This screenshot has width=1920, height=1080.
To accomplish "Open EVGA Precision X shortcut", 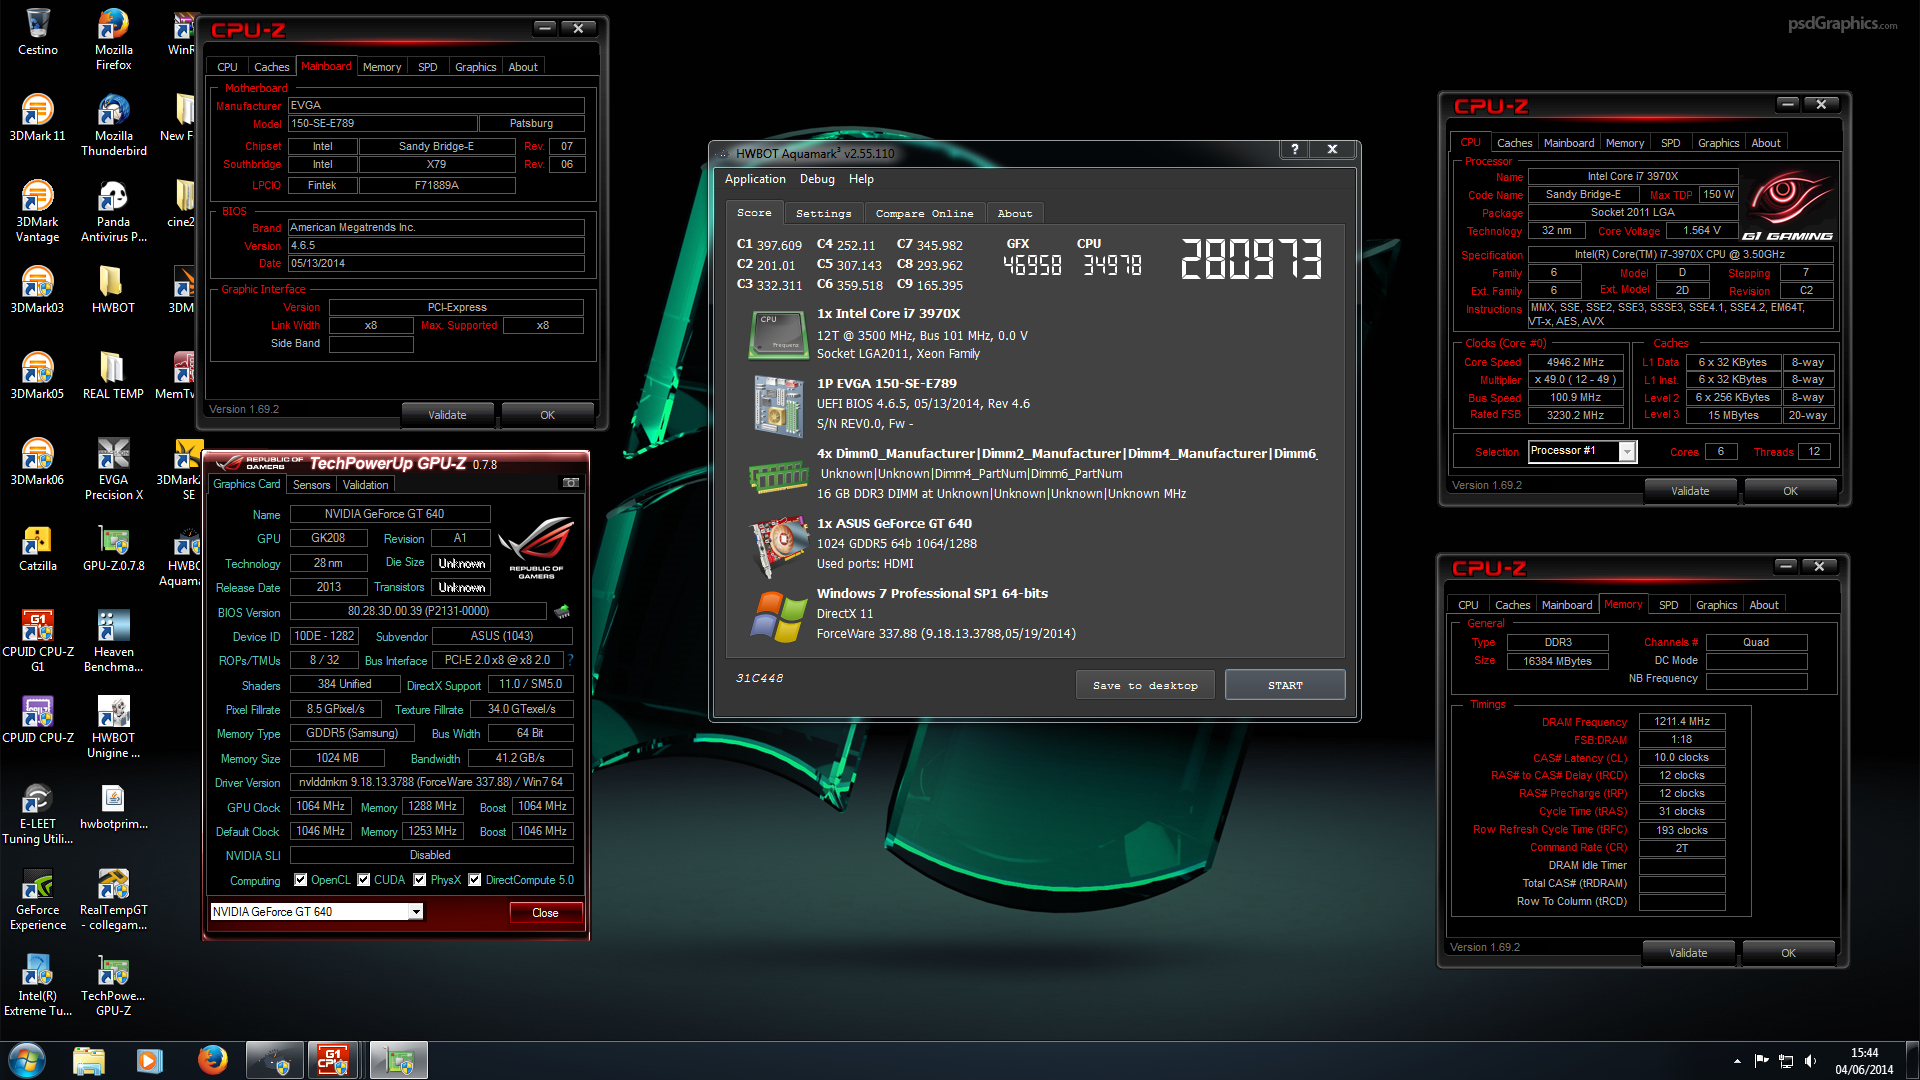I will click(113, 469).
